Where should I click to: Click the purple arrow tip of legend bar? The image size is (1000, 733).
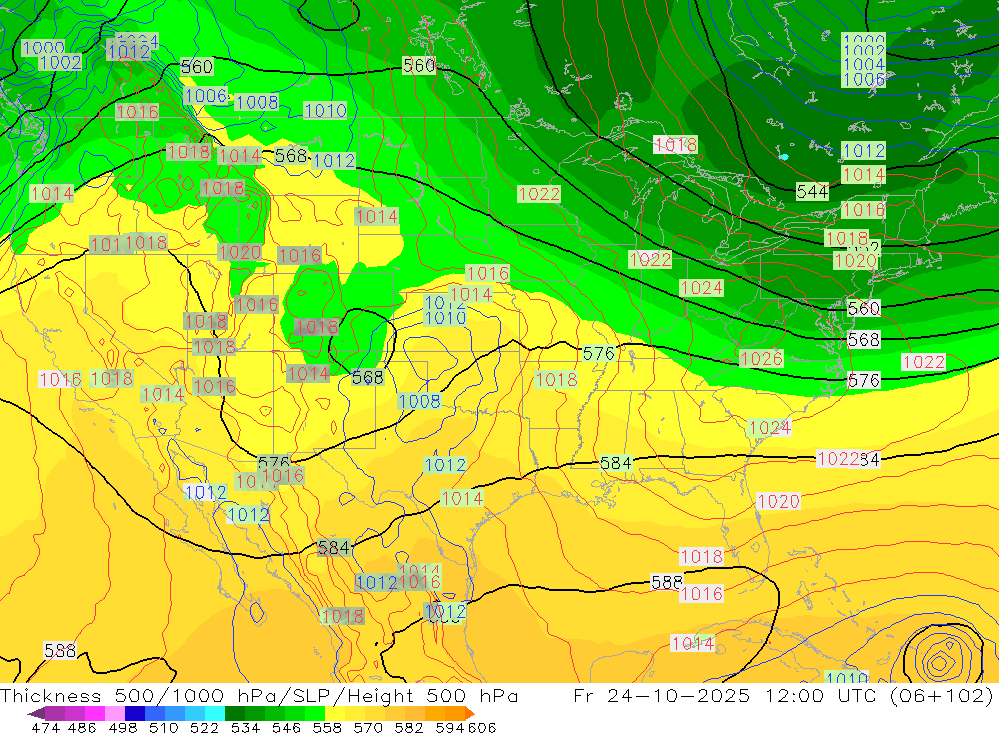tap(36, 713)
